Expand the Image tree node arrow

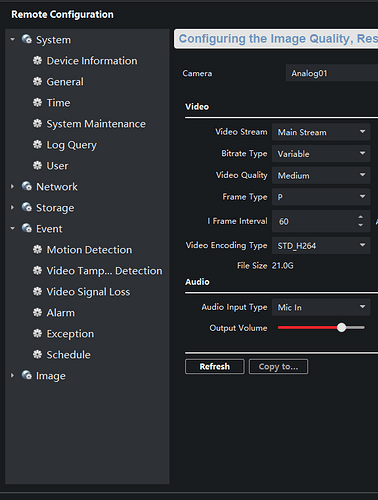click(x=12, y=375)
